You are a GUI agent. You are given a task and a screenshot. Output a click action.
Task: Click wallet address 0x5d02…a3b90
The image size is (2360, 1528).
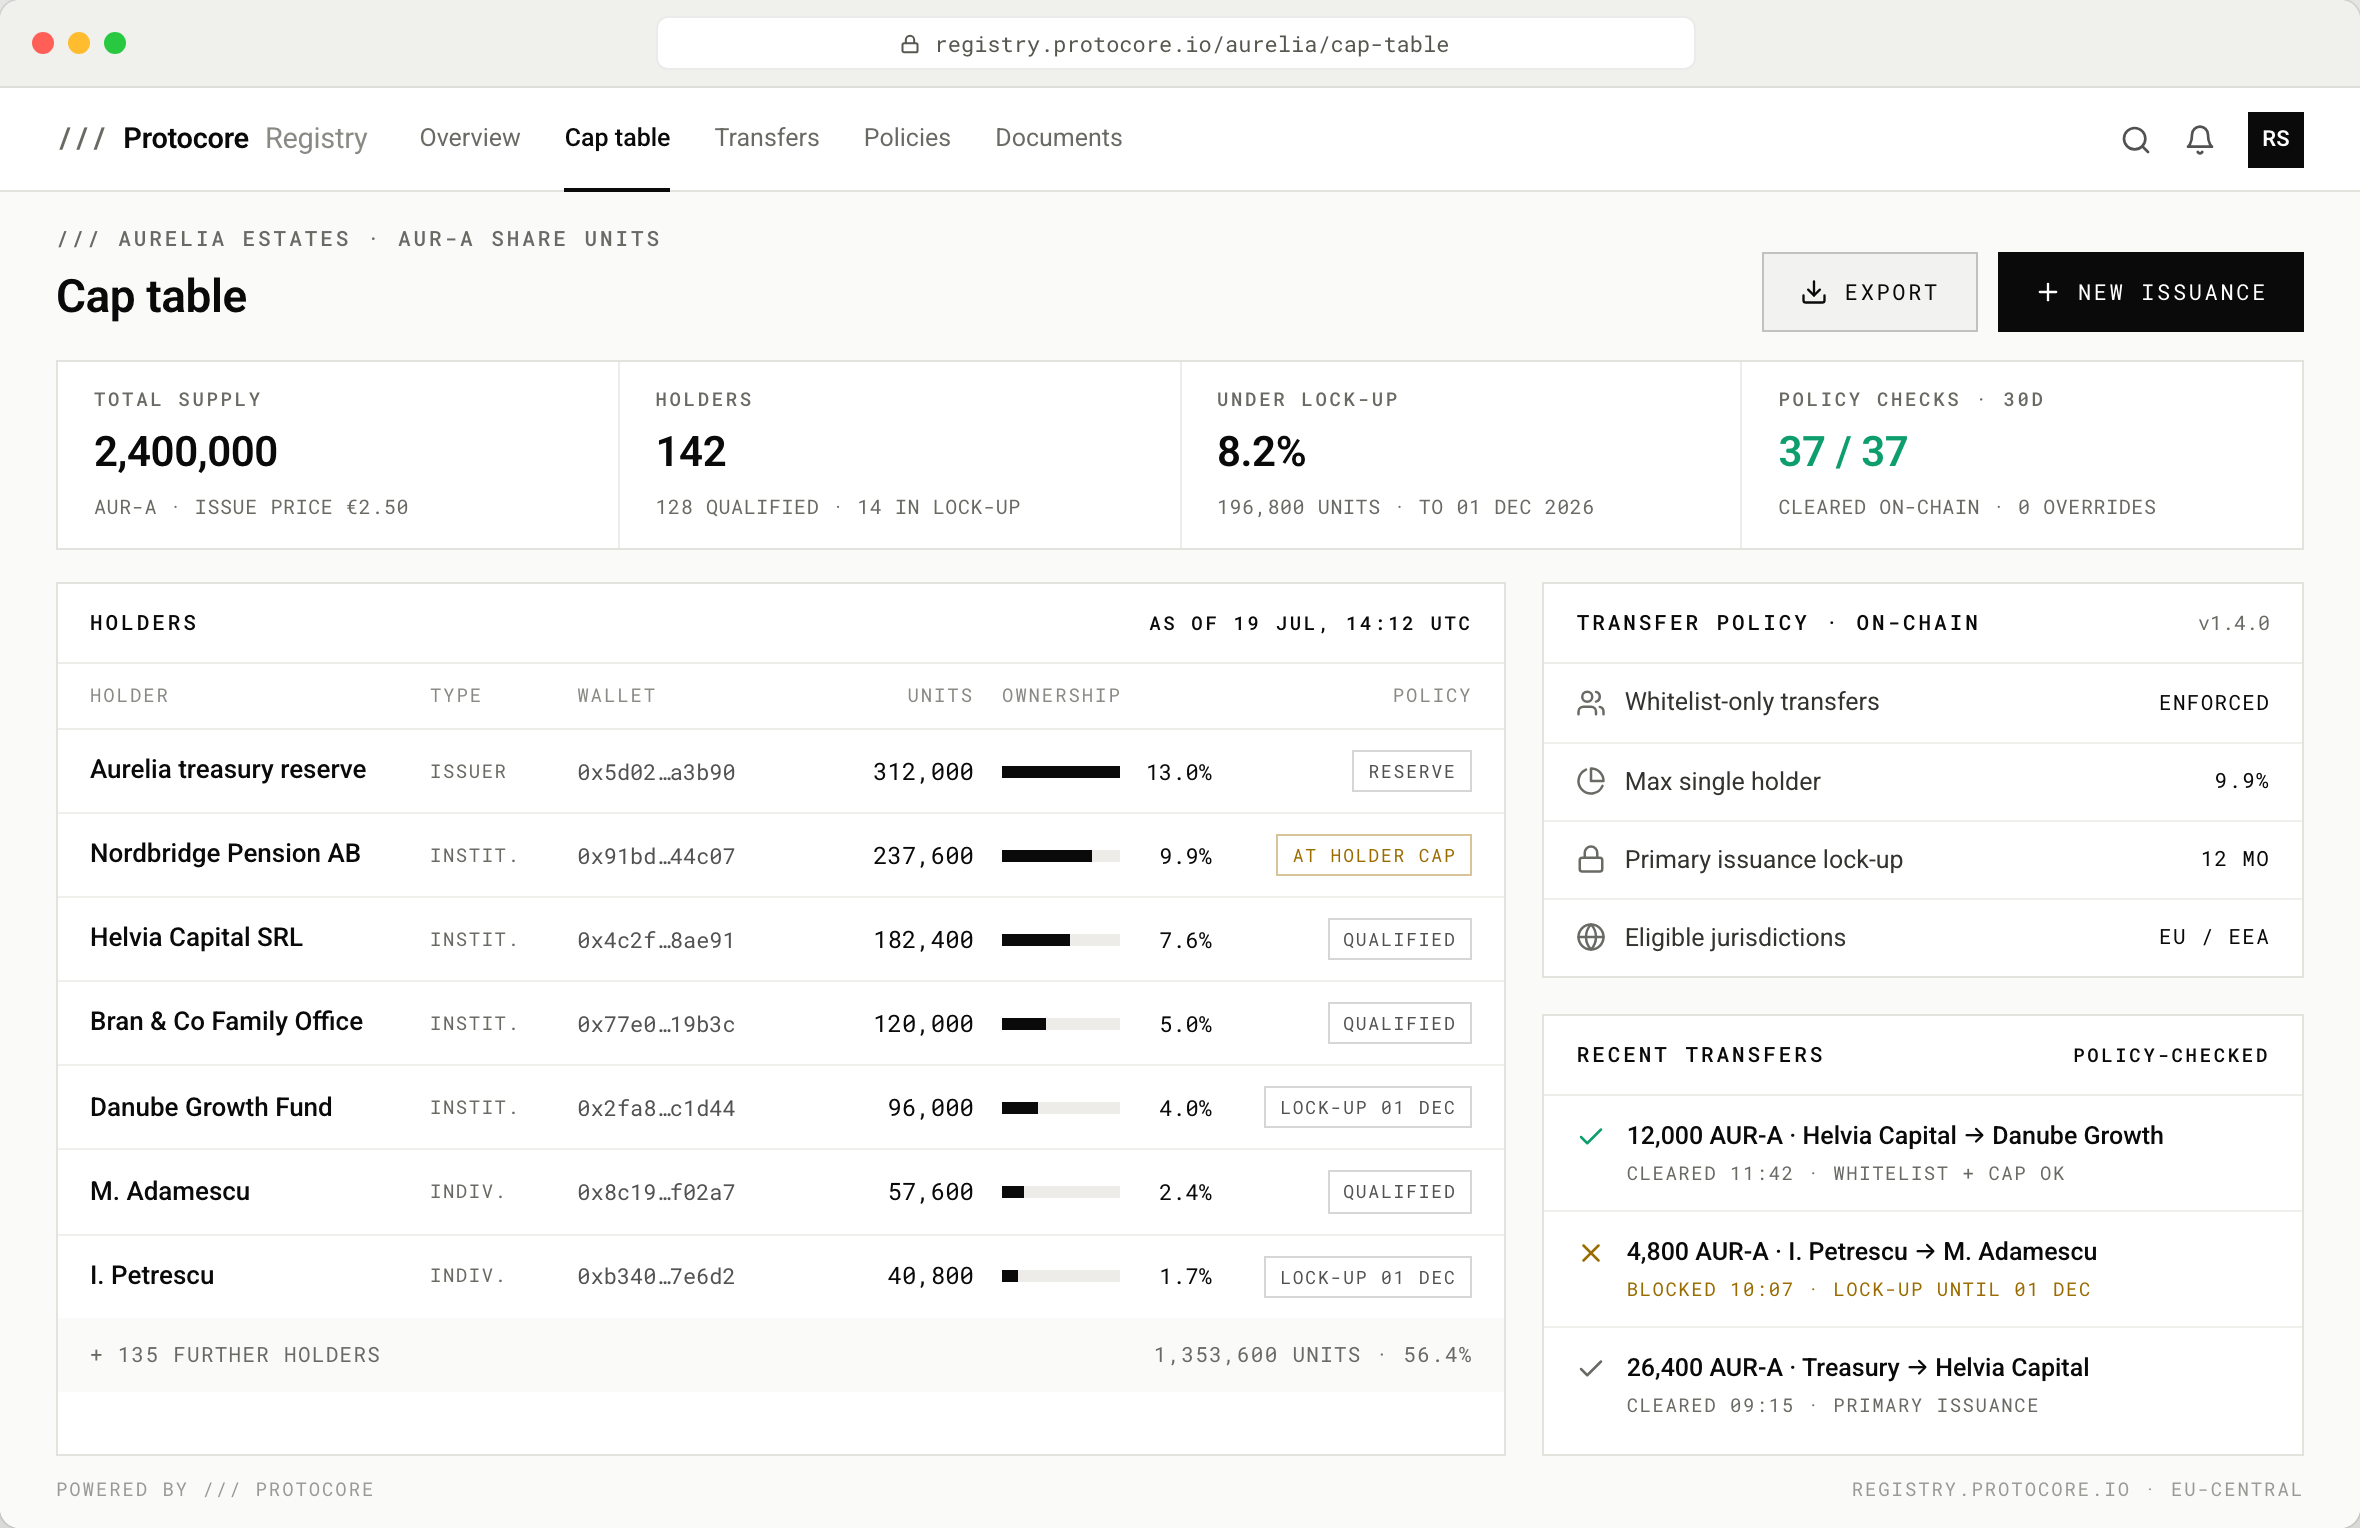656,772
